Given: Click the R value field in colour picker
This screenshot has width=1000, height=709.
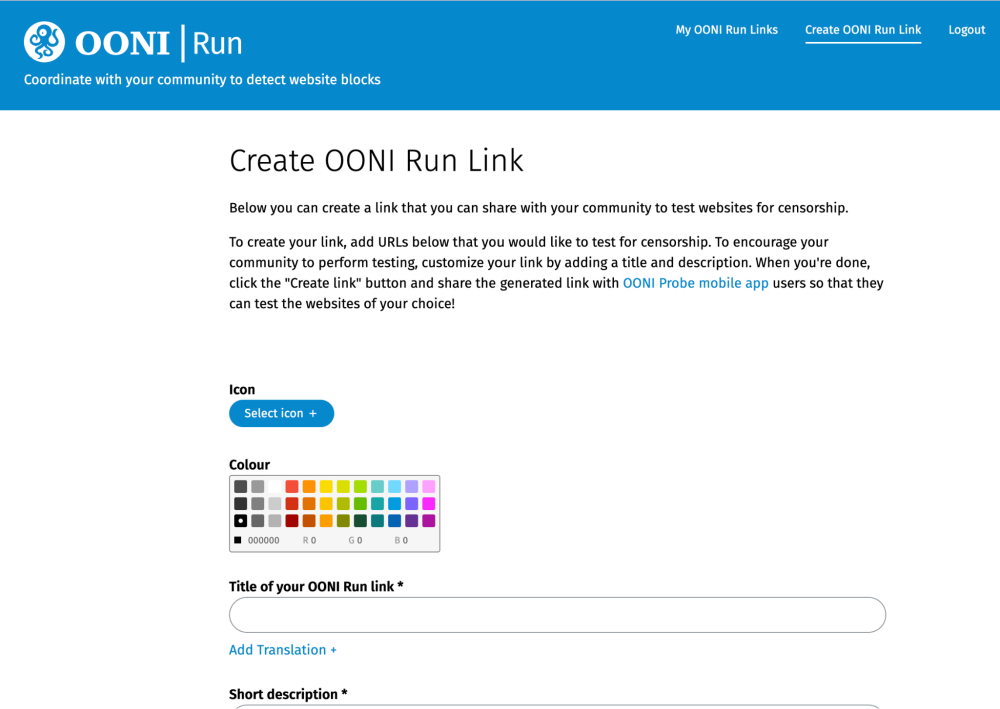Looking at the screenshot, I should 313,540.
